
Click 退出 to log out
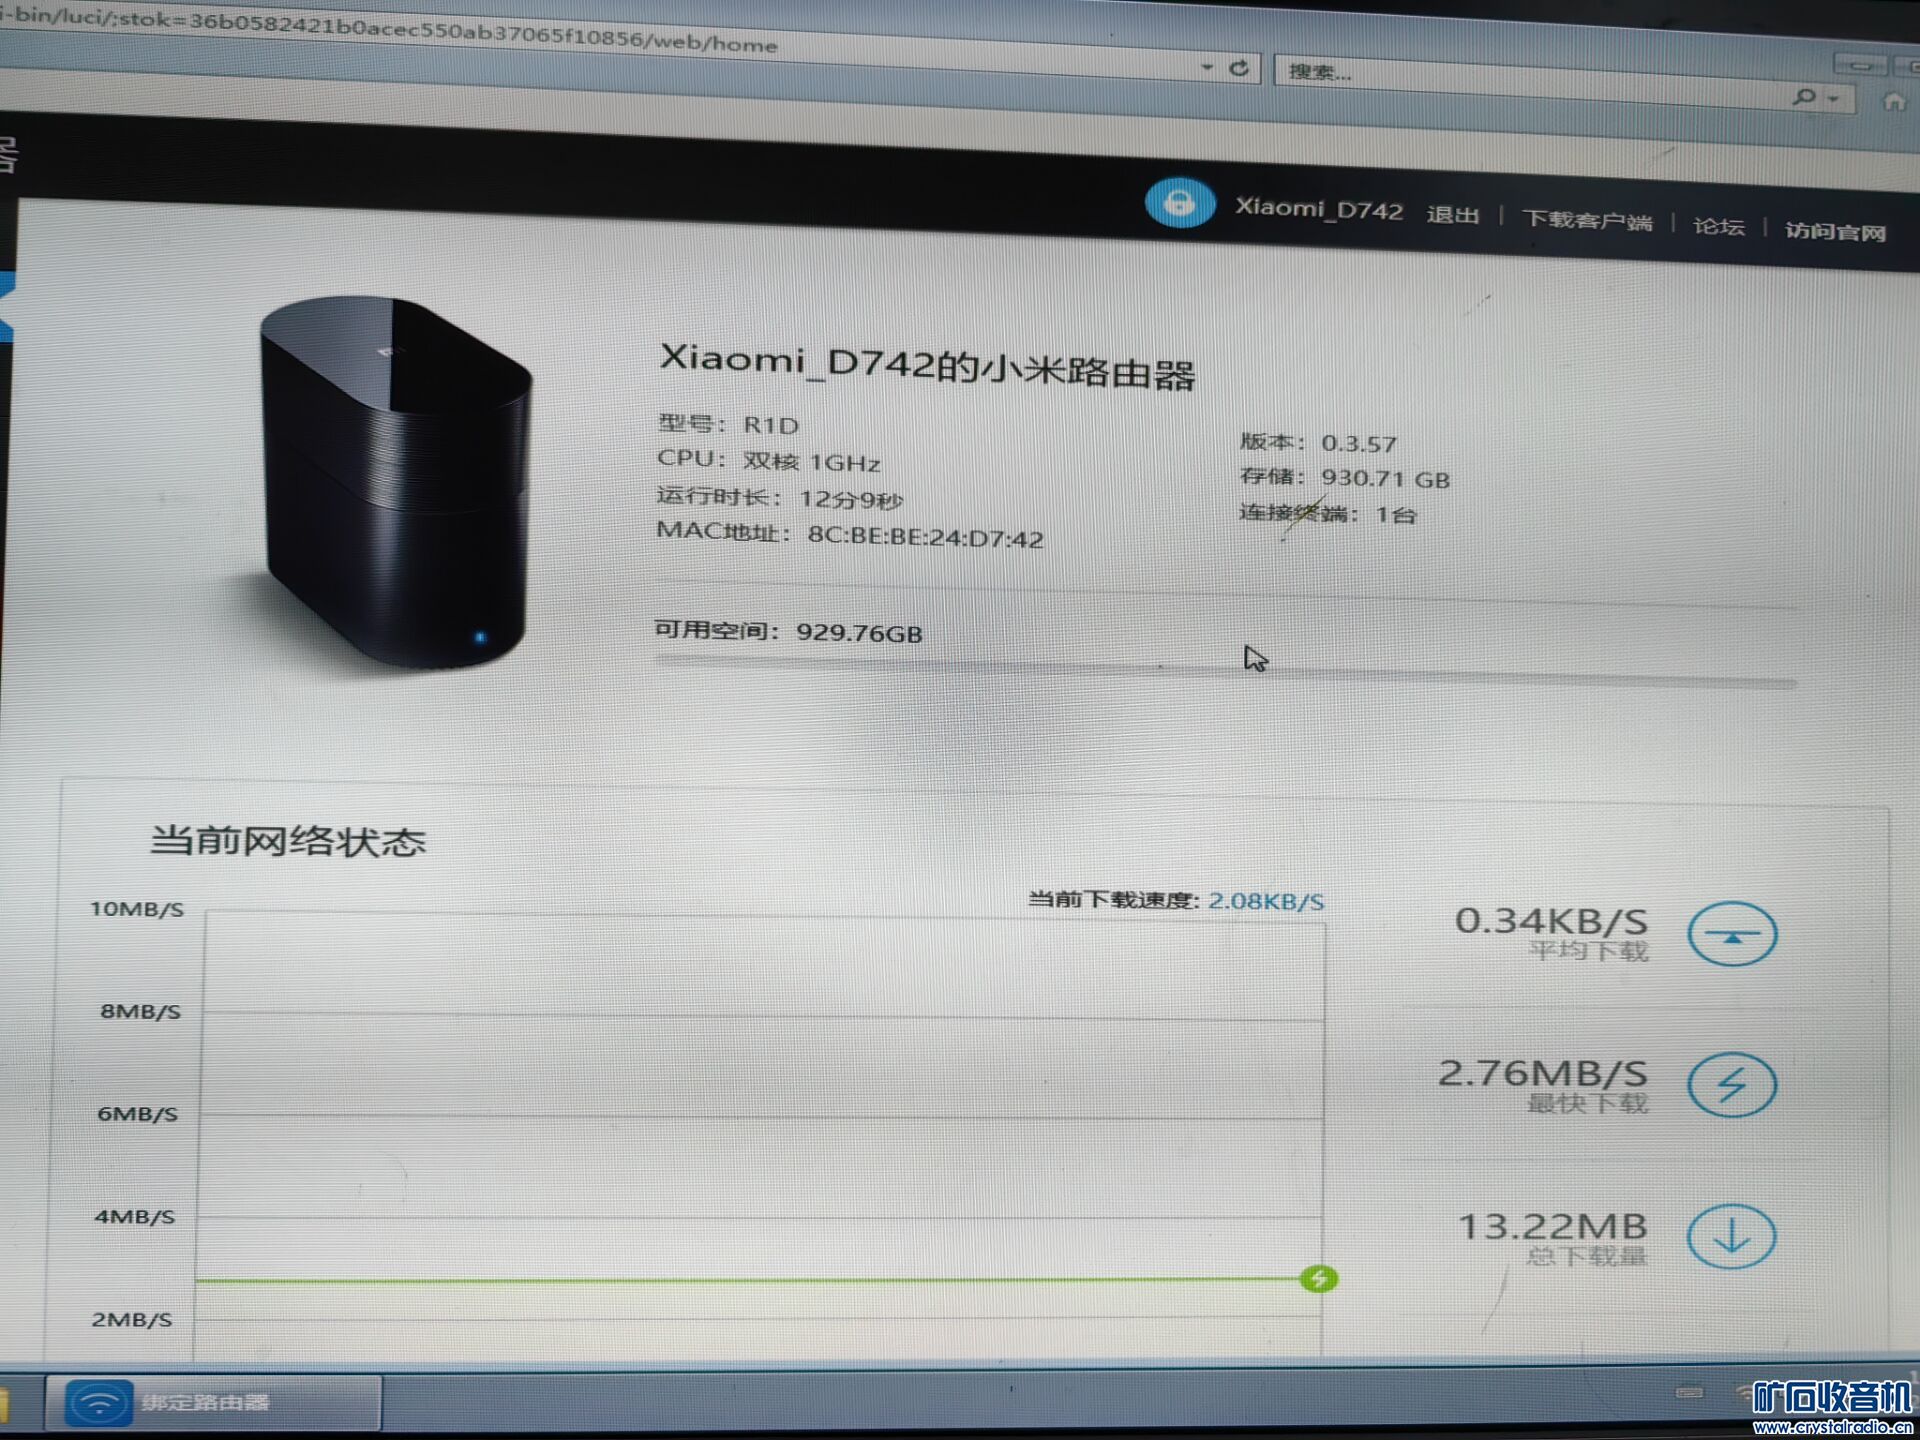pyautogui.click(x=1452, y=215)
